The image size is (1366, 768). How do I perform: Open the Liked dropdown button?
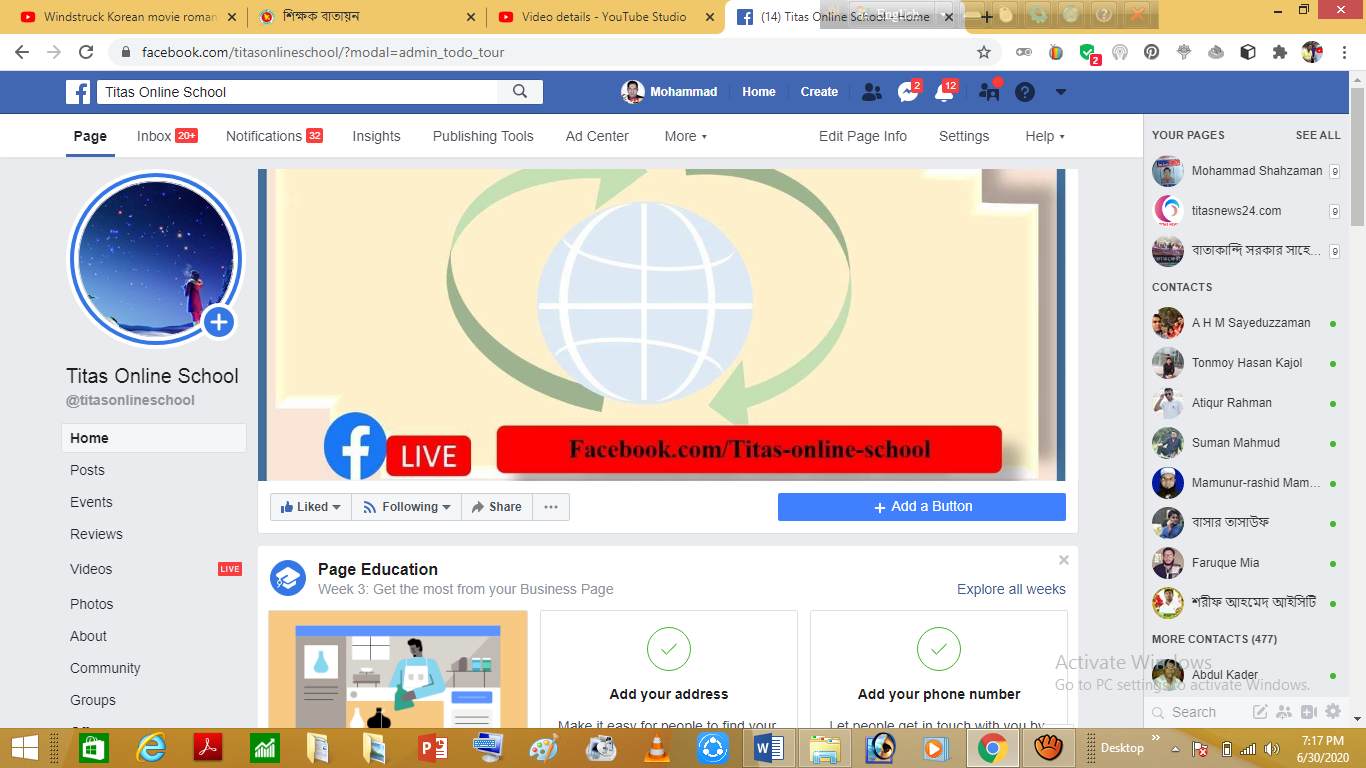coord(310,507)
